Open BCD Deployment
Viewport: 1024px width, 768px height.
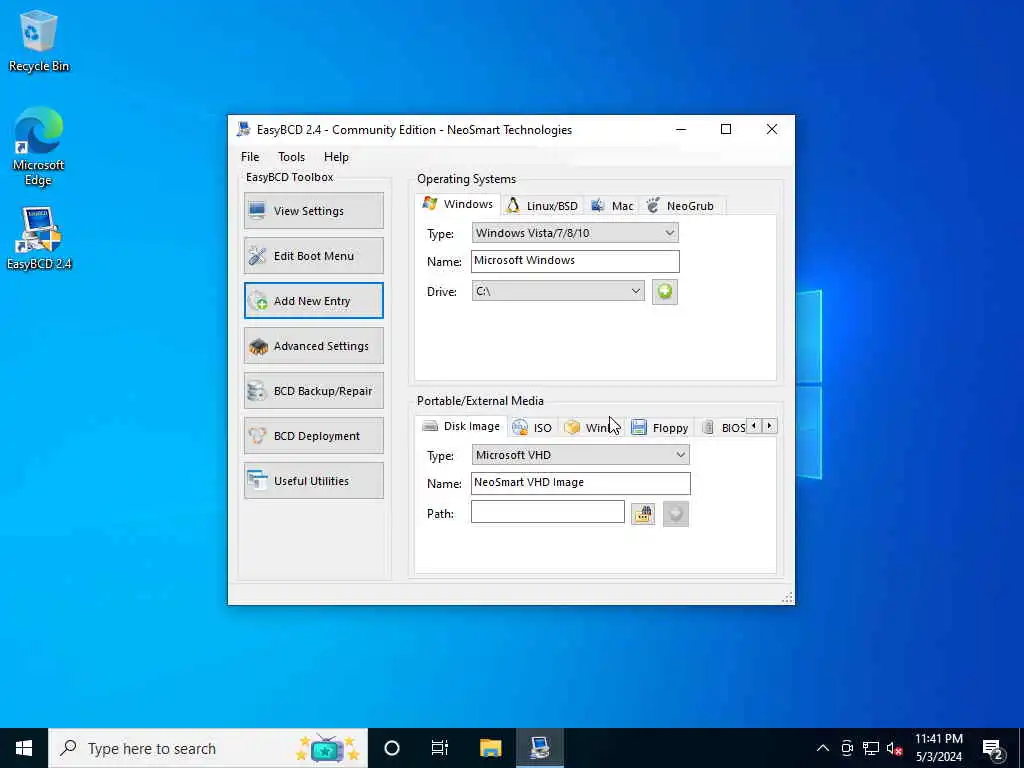313,436
